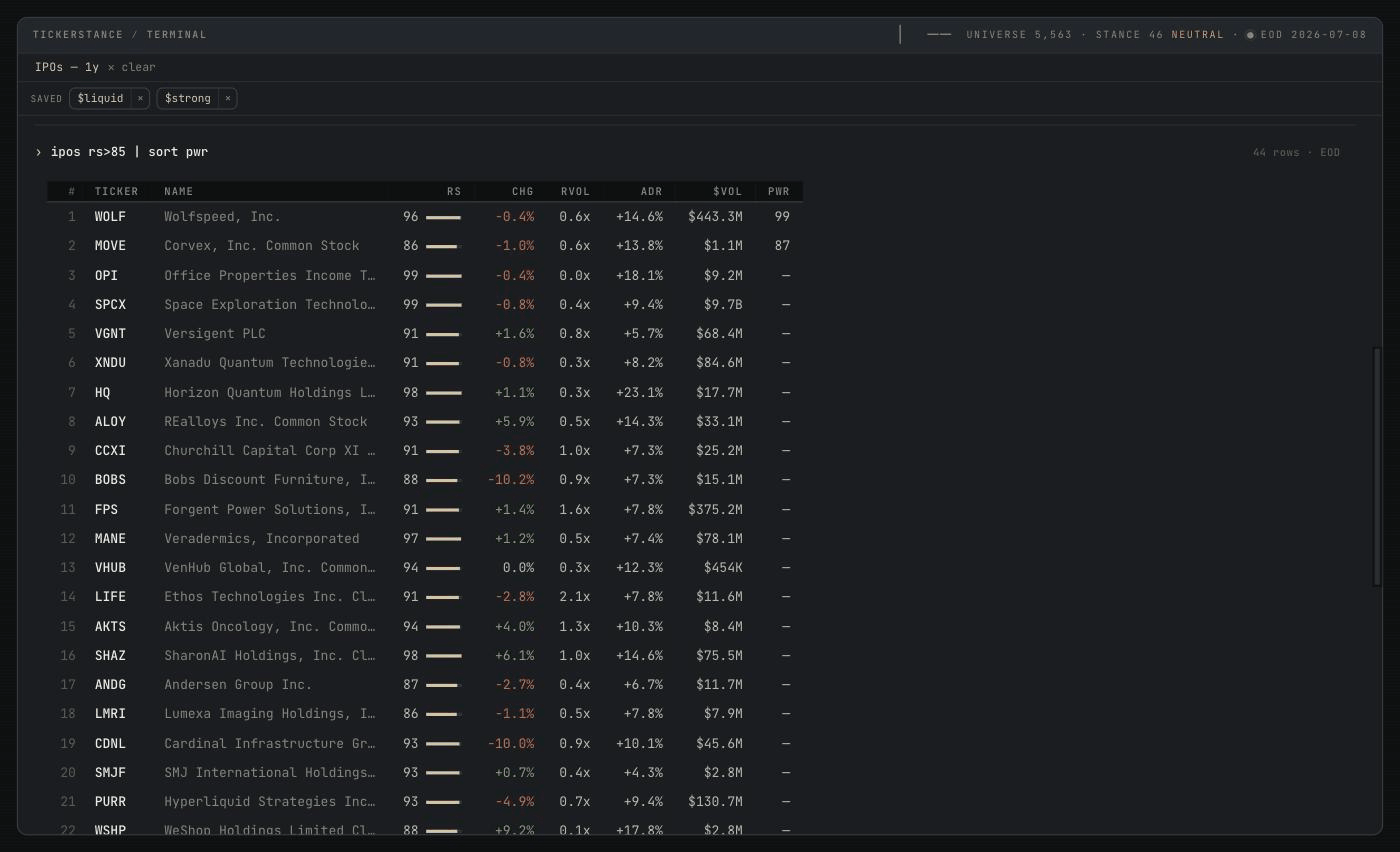1400x852 pixels.
Task: Click the $9.7B volume cell
Action: coord(723,304)
